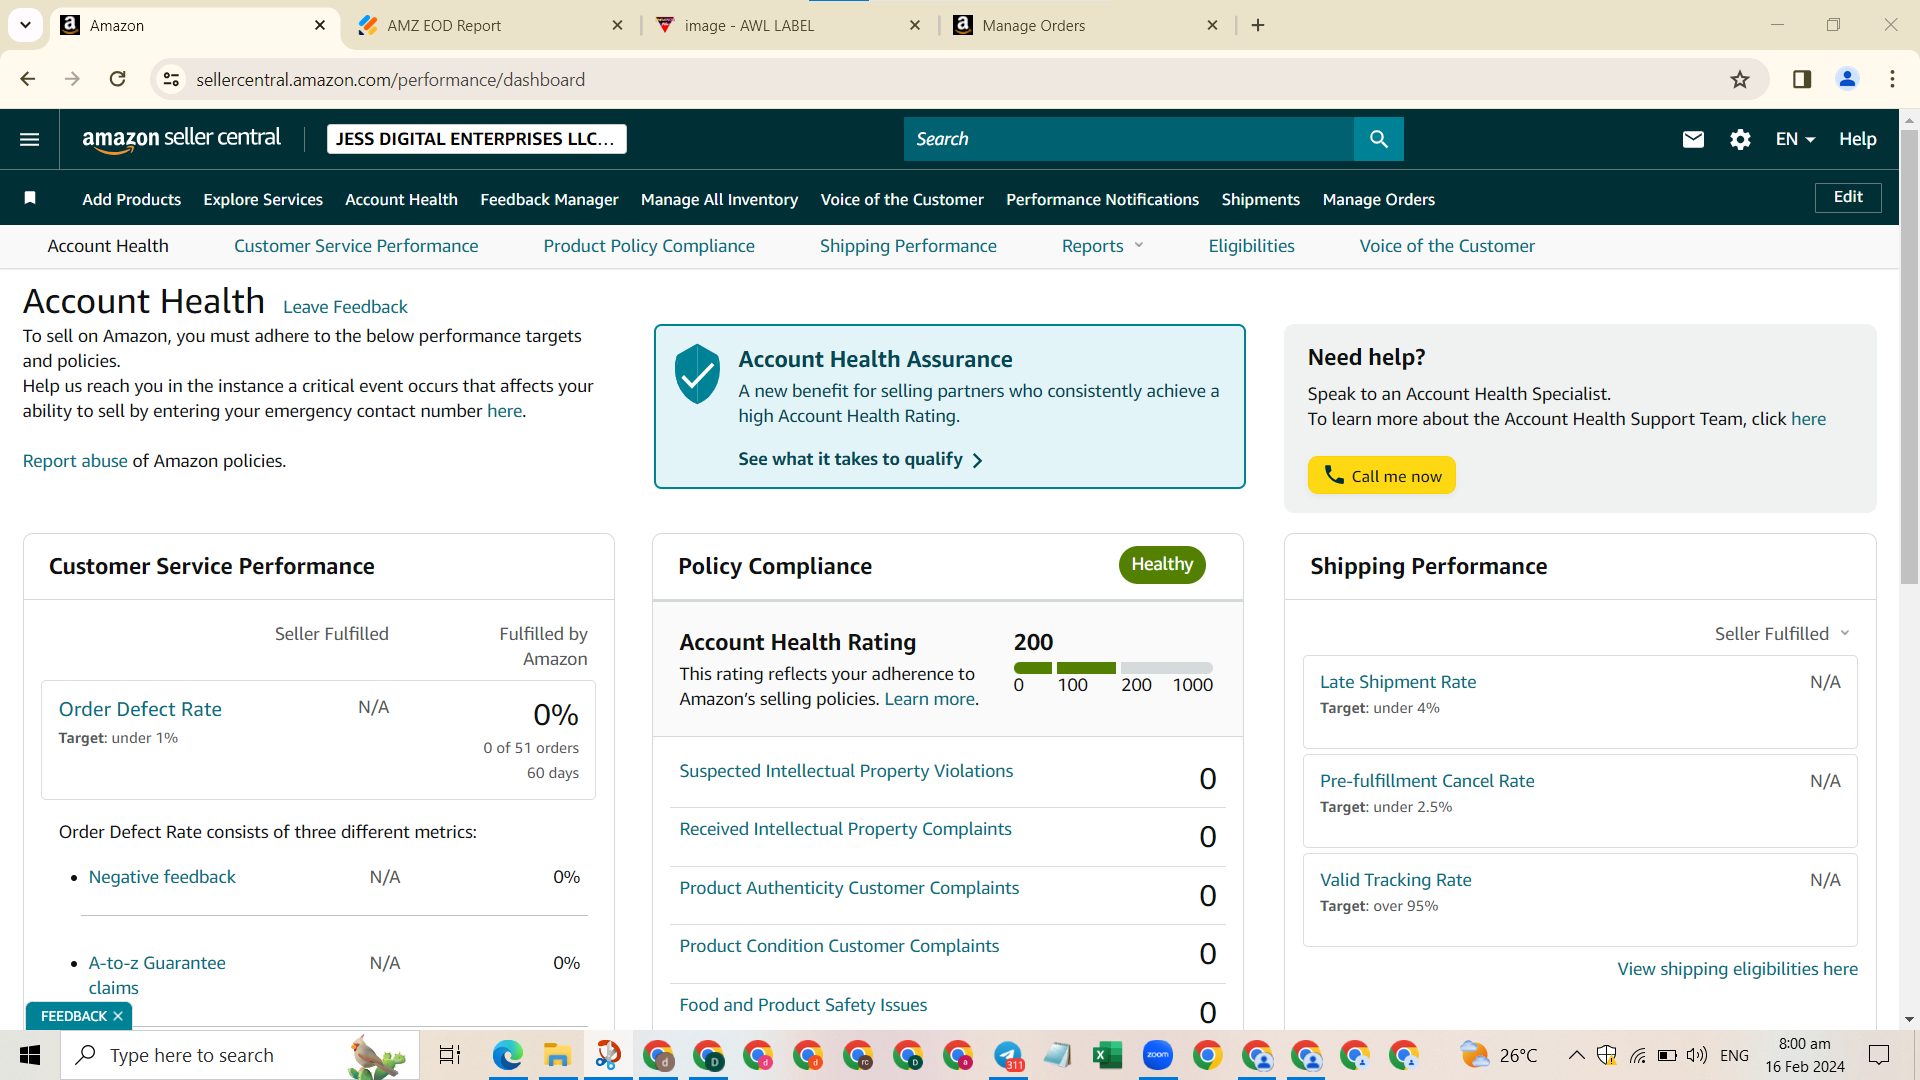
Task: Open Zoom from the taskbar
Action: 1157,1055
